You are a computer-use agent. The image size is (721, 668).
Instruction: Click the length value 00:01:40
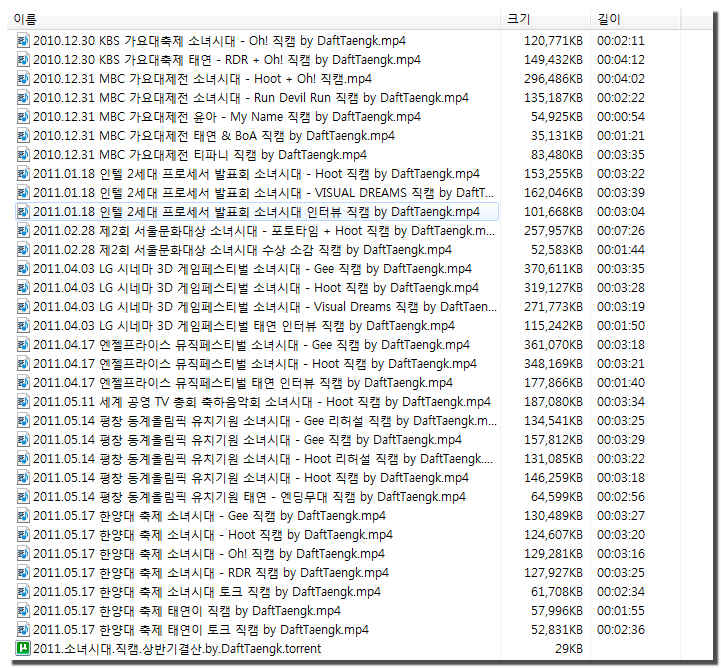[621, 383]
